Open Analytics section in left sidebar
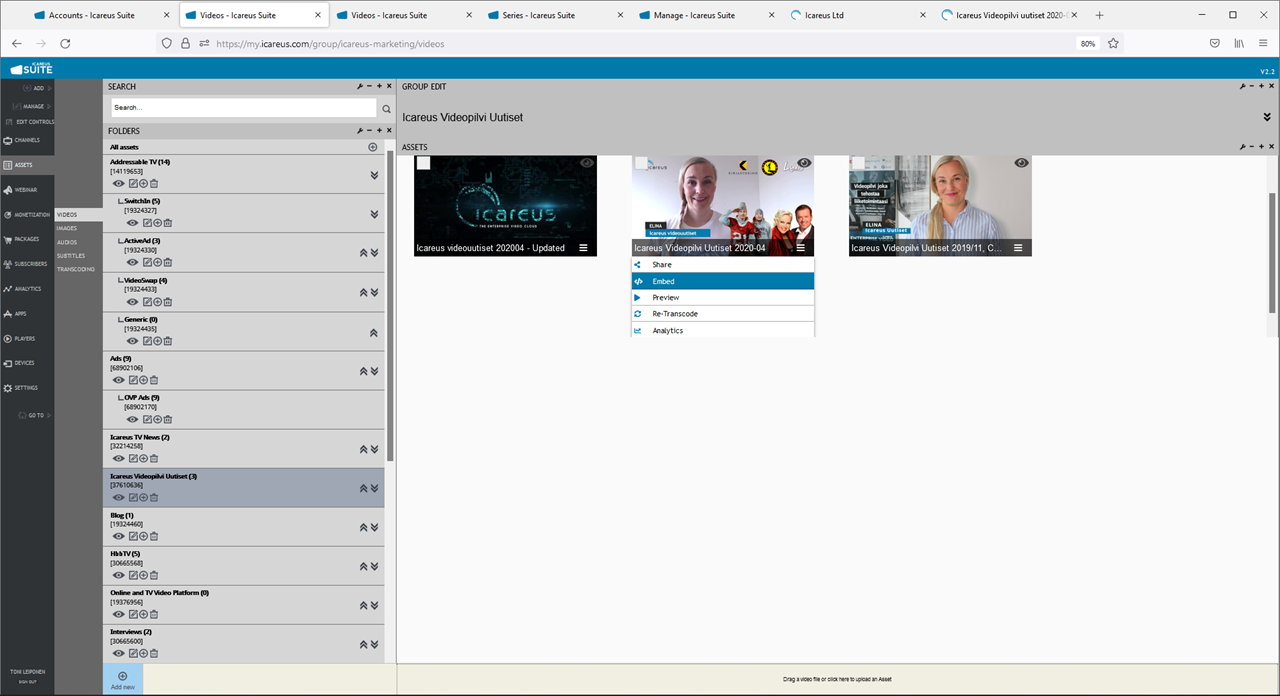The height and width of the screenshot is (696, 1280). (28, 289)
